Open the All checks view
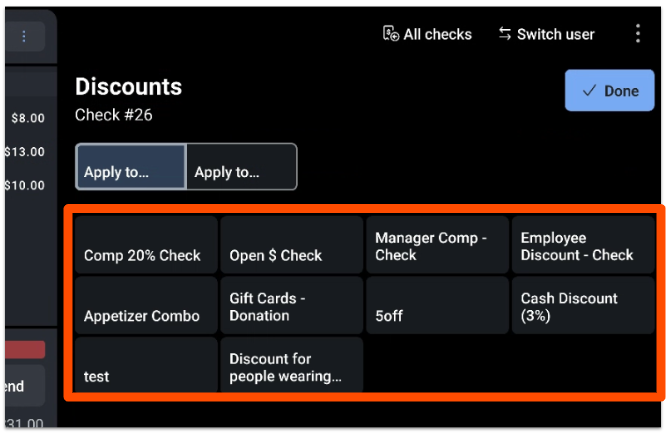The width and height of the screenshot is (671, 440). click(x=427, y=34)
